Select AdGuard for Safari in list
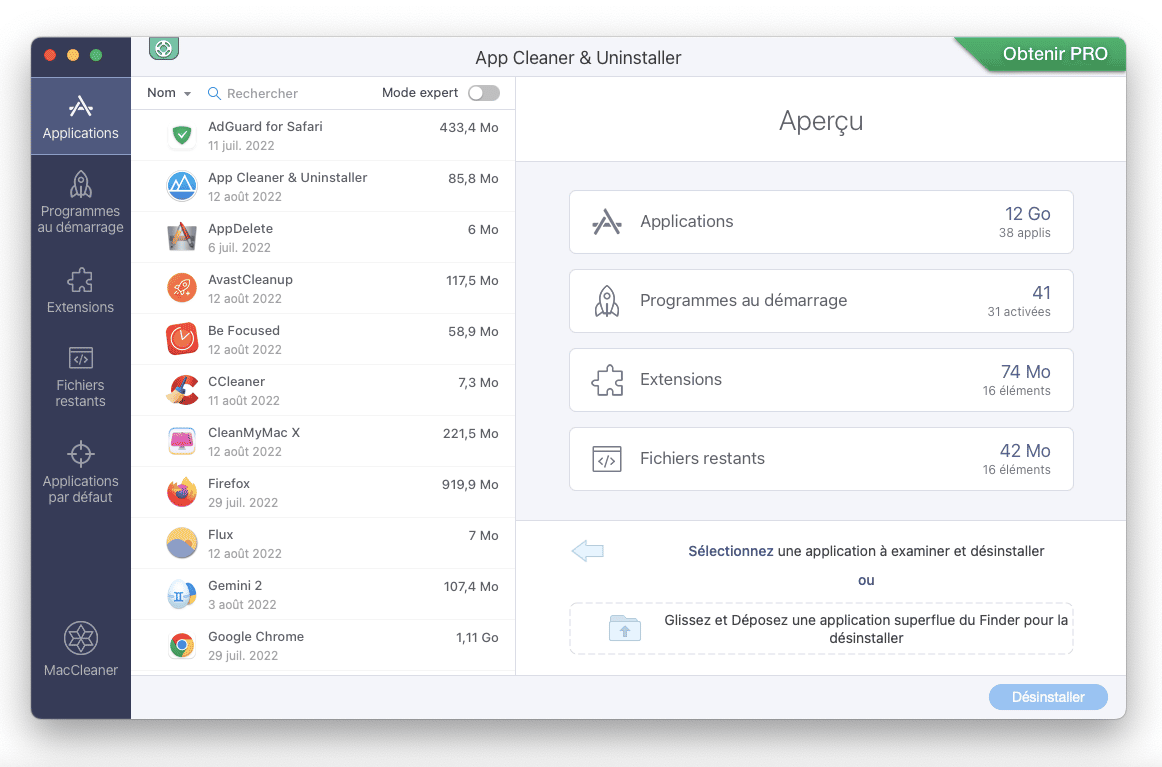The width and height of the screenshot is (1162, 767). pyautogui.click(x=323, y=135)
